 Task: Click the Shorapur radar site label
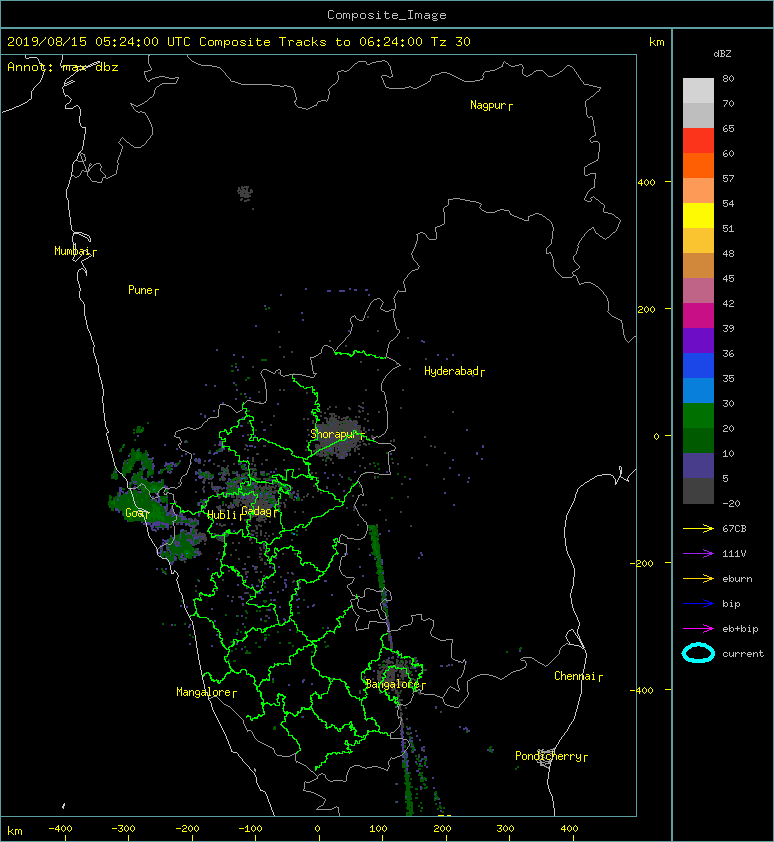point(334,434)
